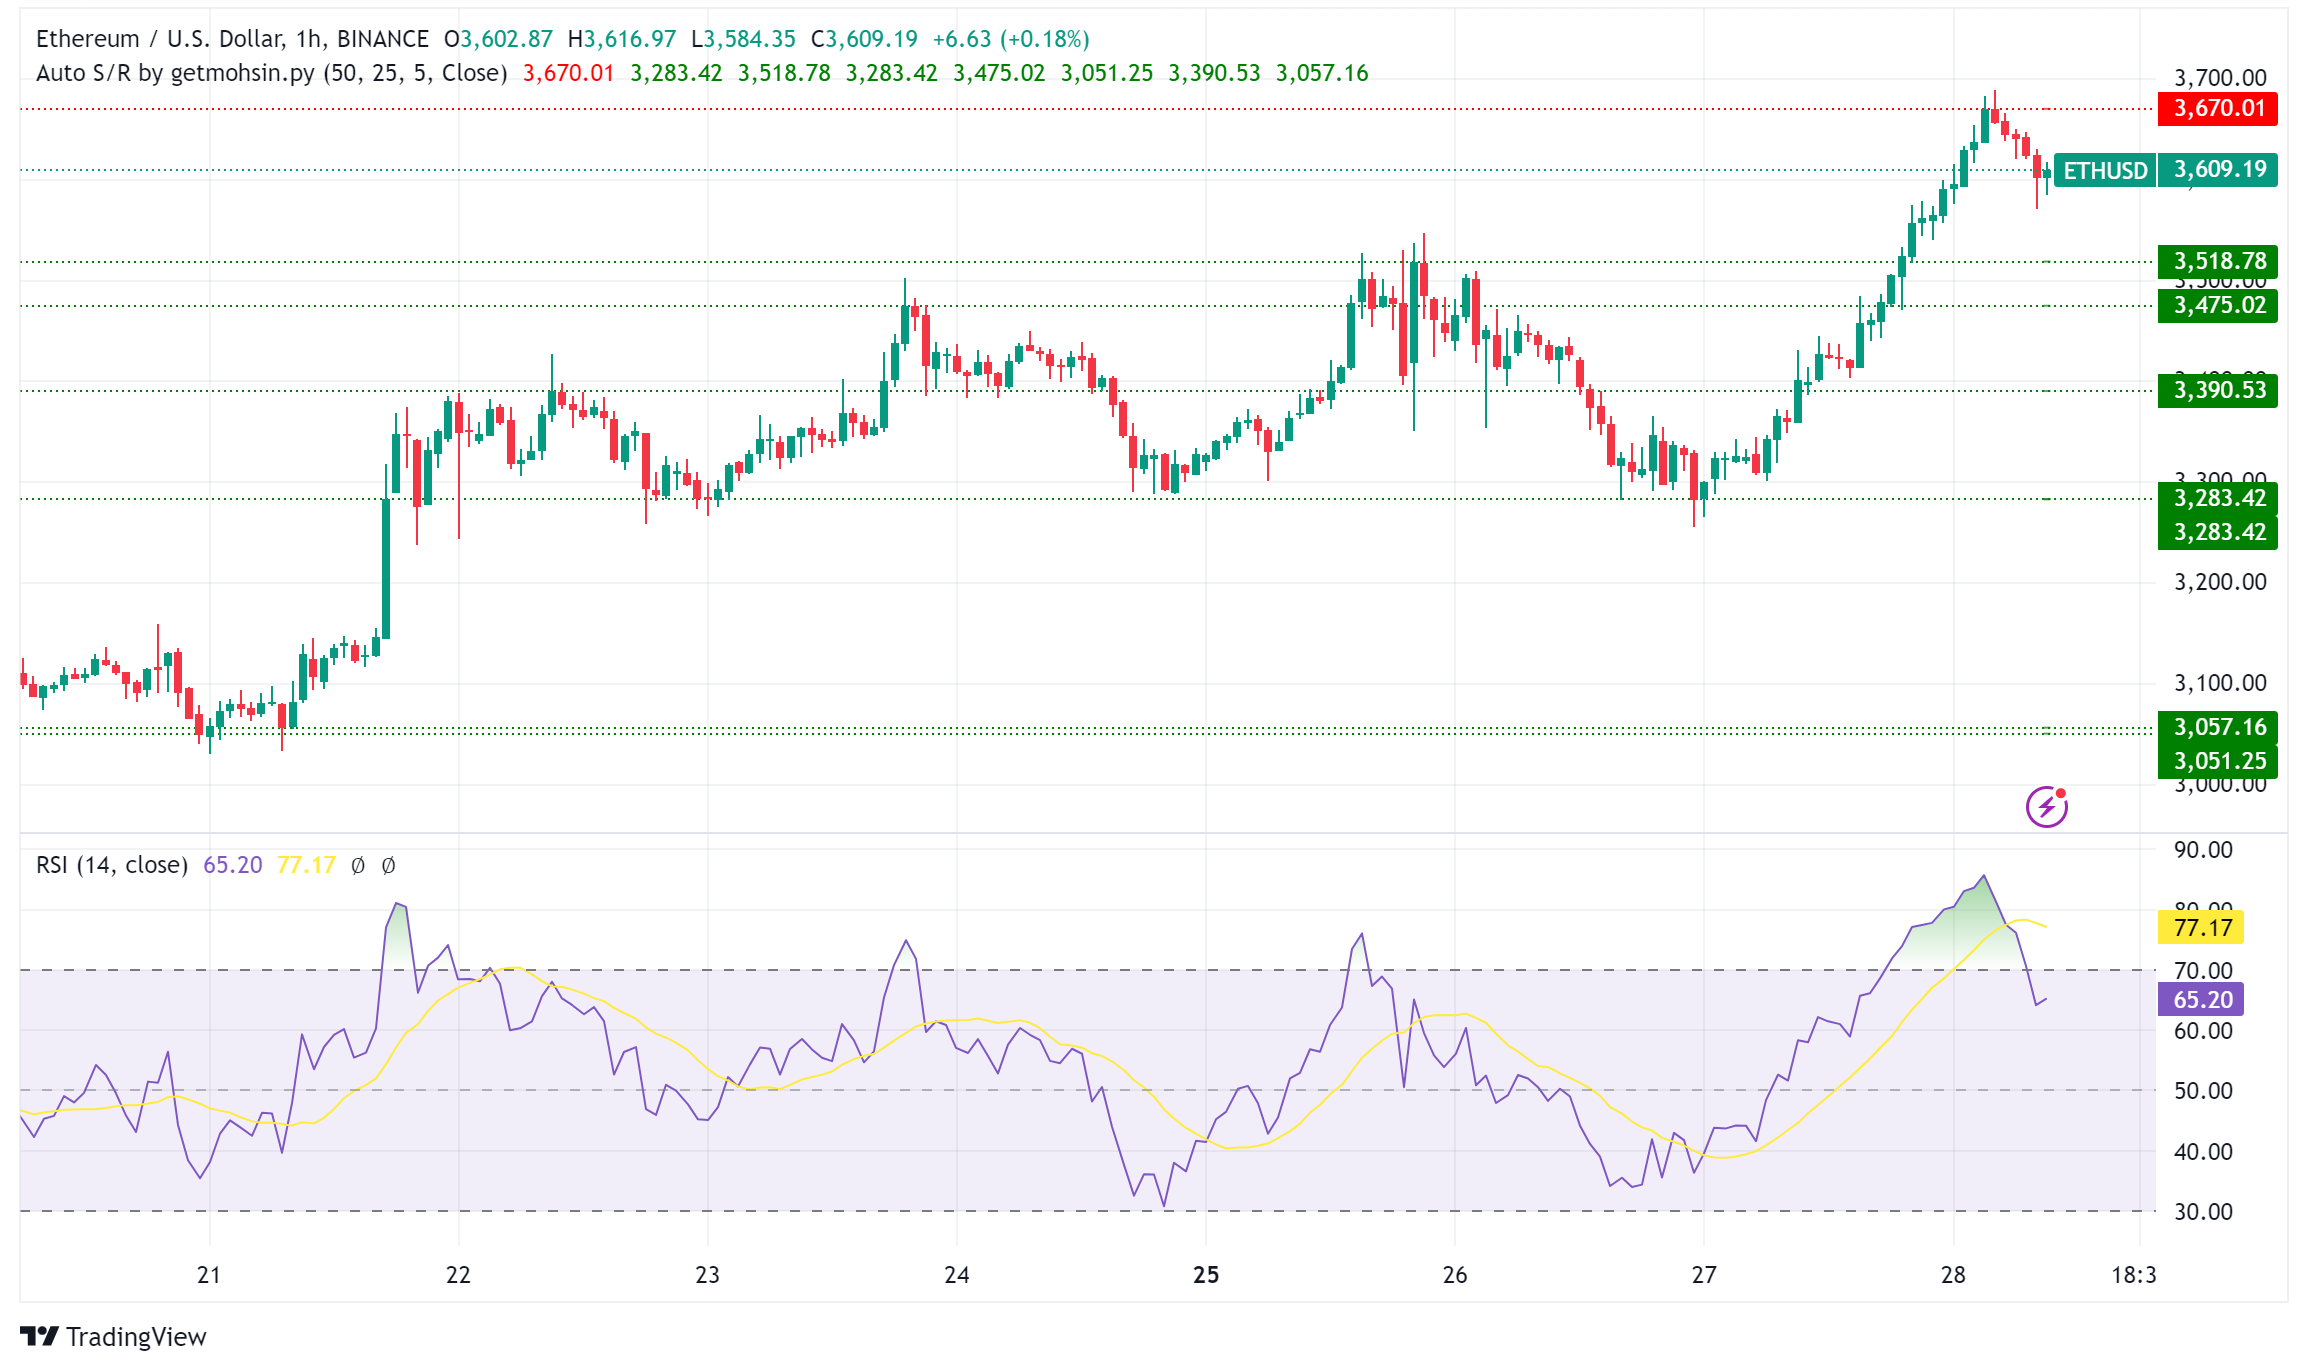Click the 3,057.16 support level label
The width and height of the screenshot is (2308, 1372).
tap(2218, 727)
